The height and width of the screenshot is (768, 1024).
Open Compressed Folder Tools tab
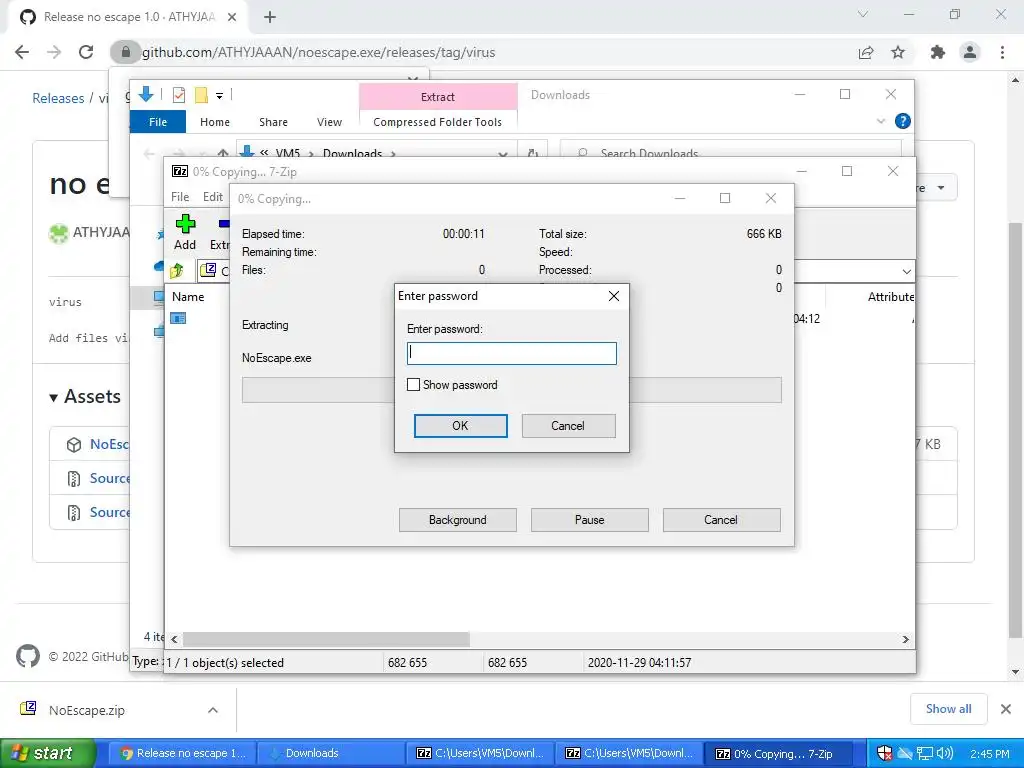438,122
